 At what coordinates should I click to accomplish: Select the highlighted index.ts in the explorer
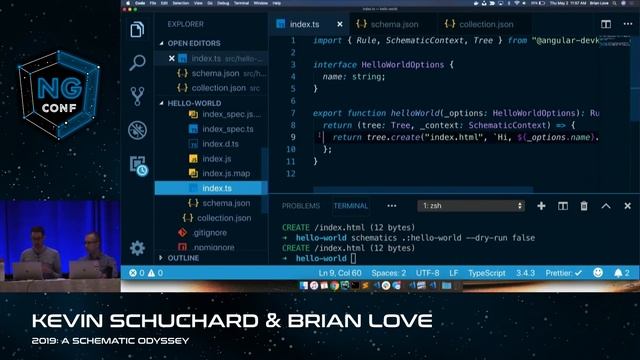(211, 188)
